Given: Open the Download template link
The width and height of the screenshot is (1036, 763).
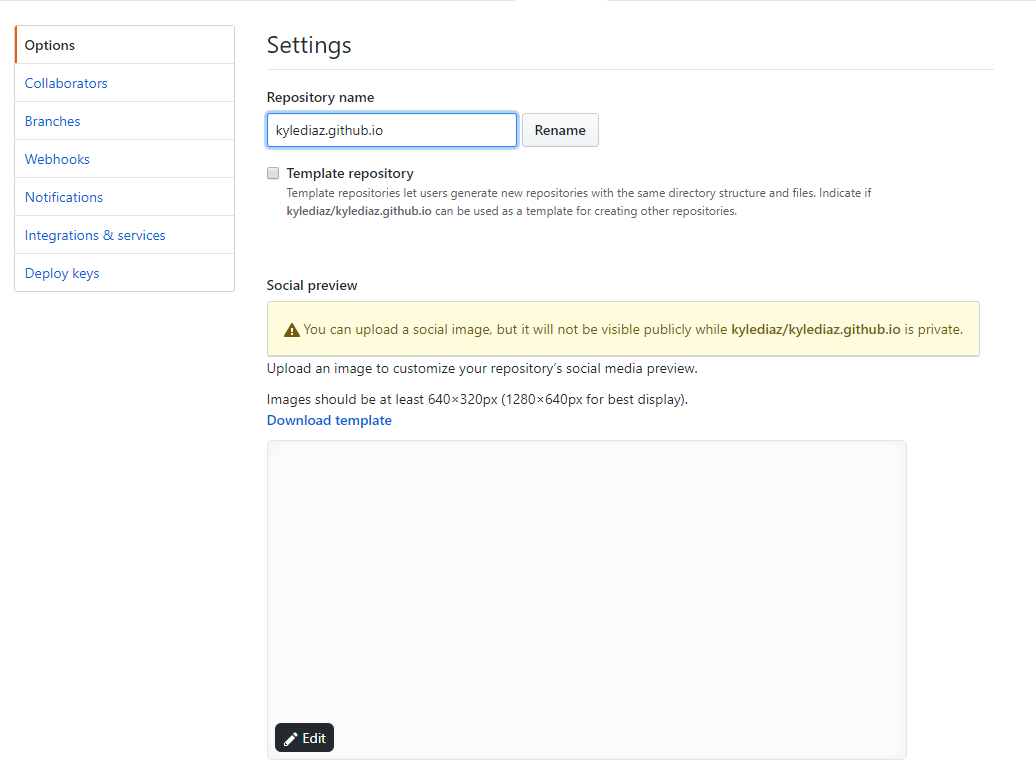Looking at the screenshot, I should 329,420.
